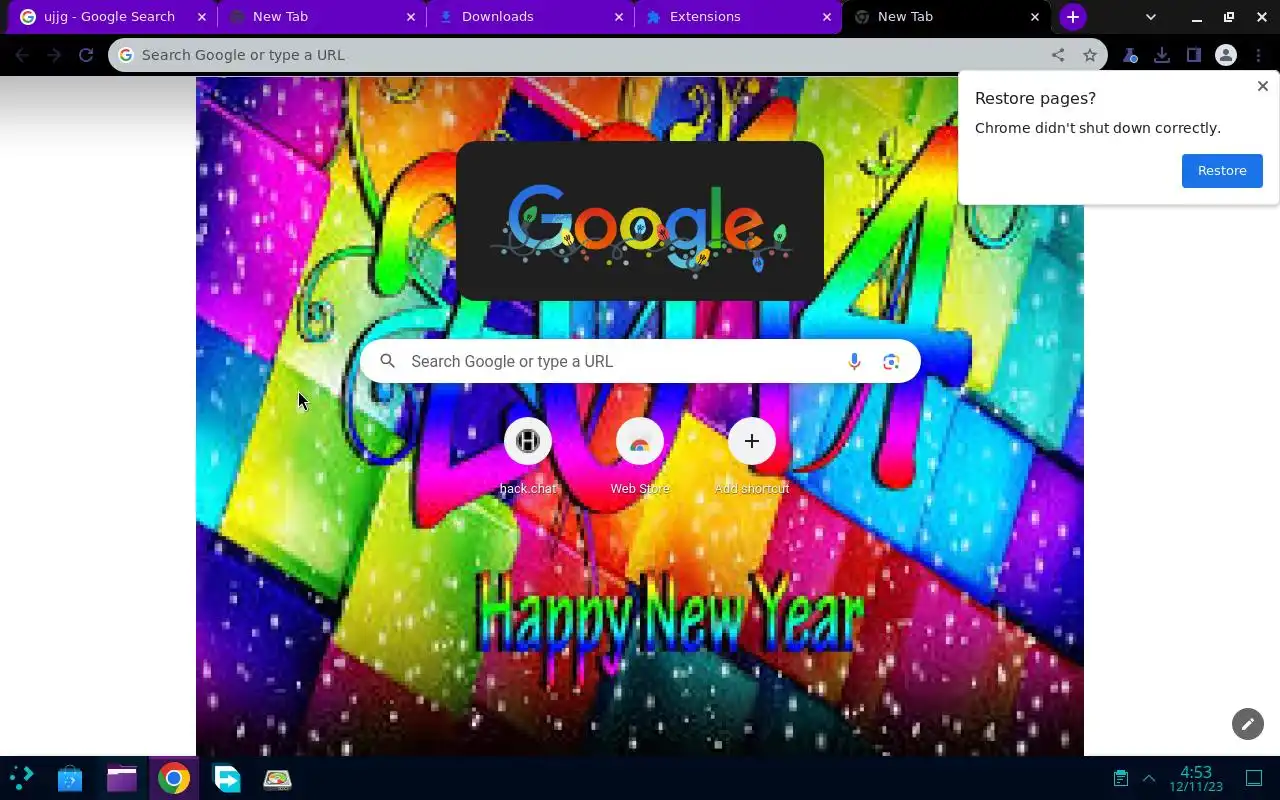Open Chrome Labs flask icon
1280x800 pixels.
pyautogui.click(x=1130, y=55)
